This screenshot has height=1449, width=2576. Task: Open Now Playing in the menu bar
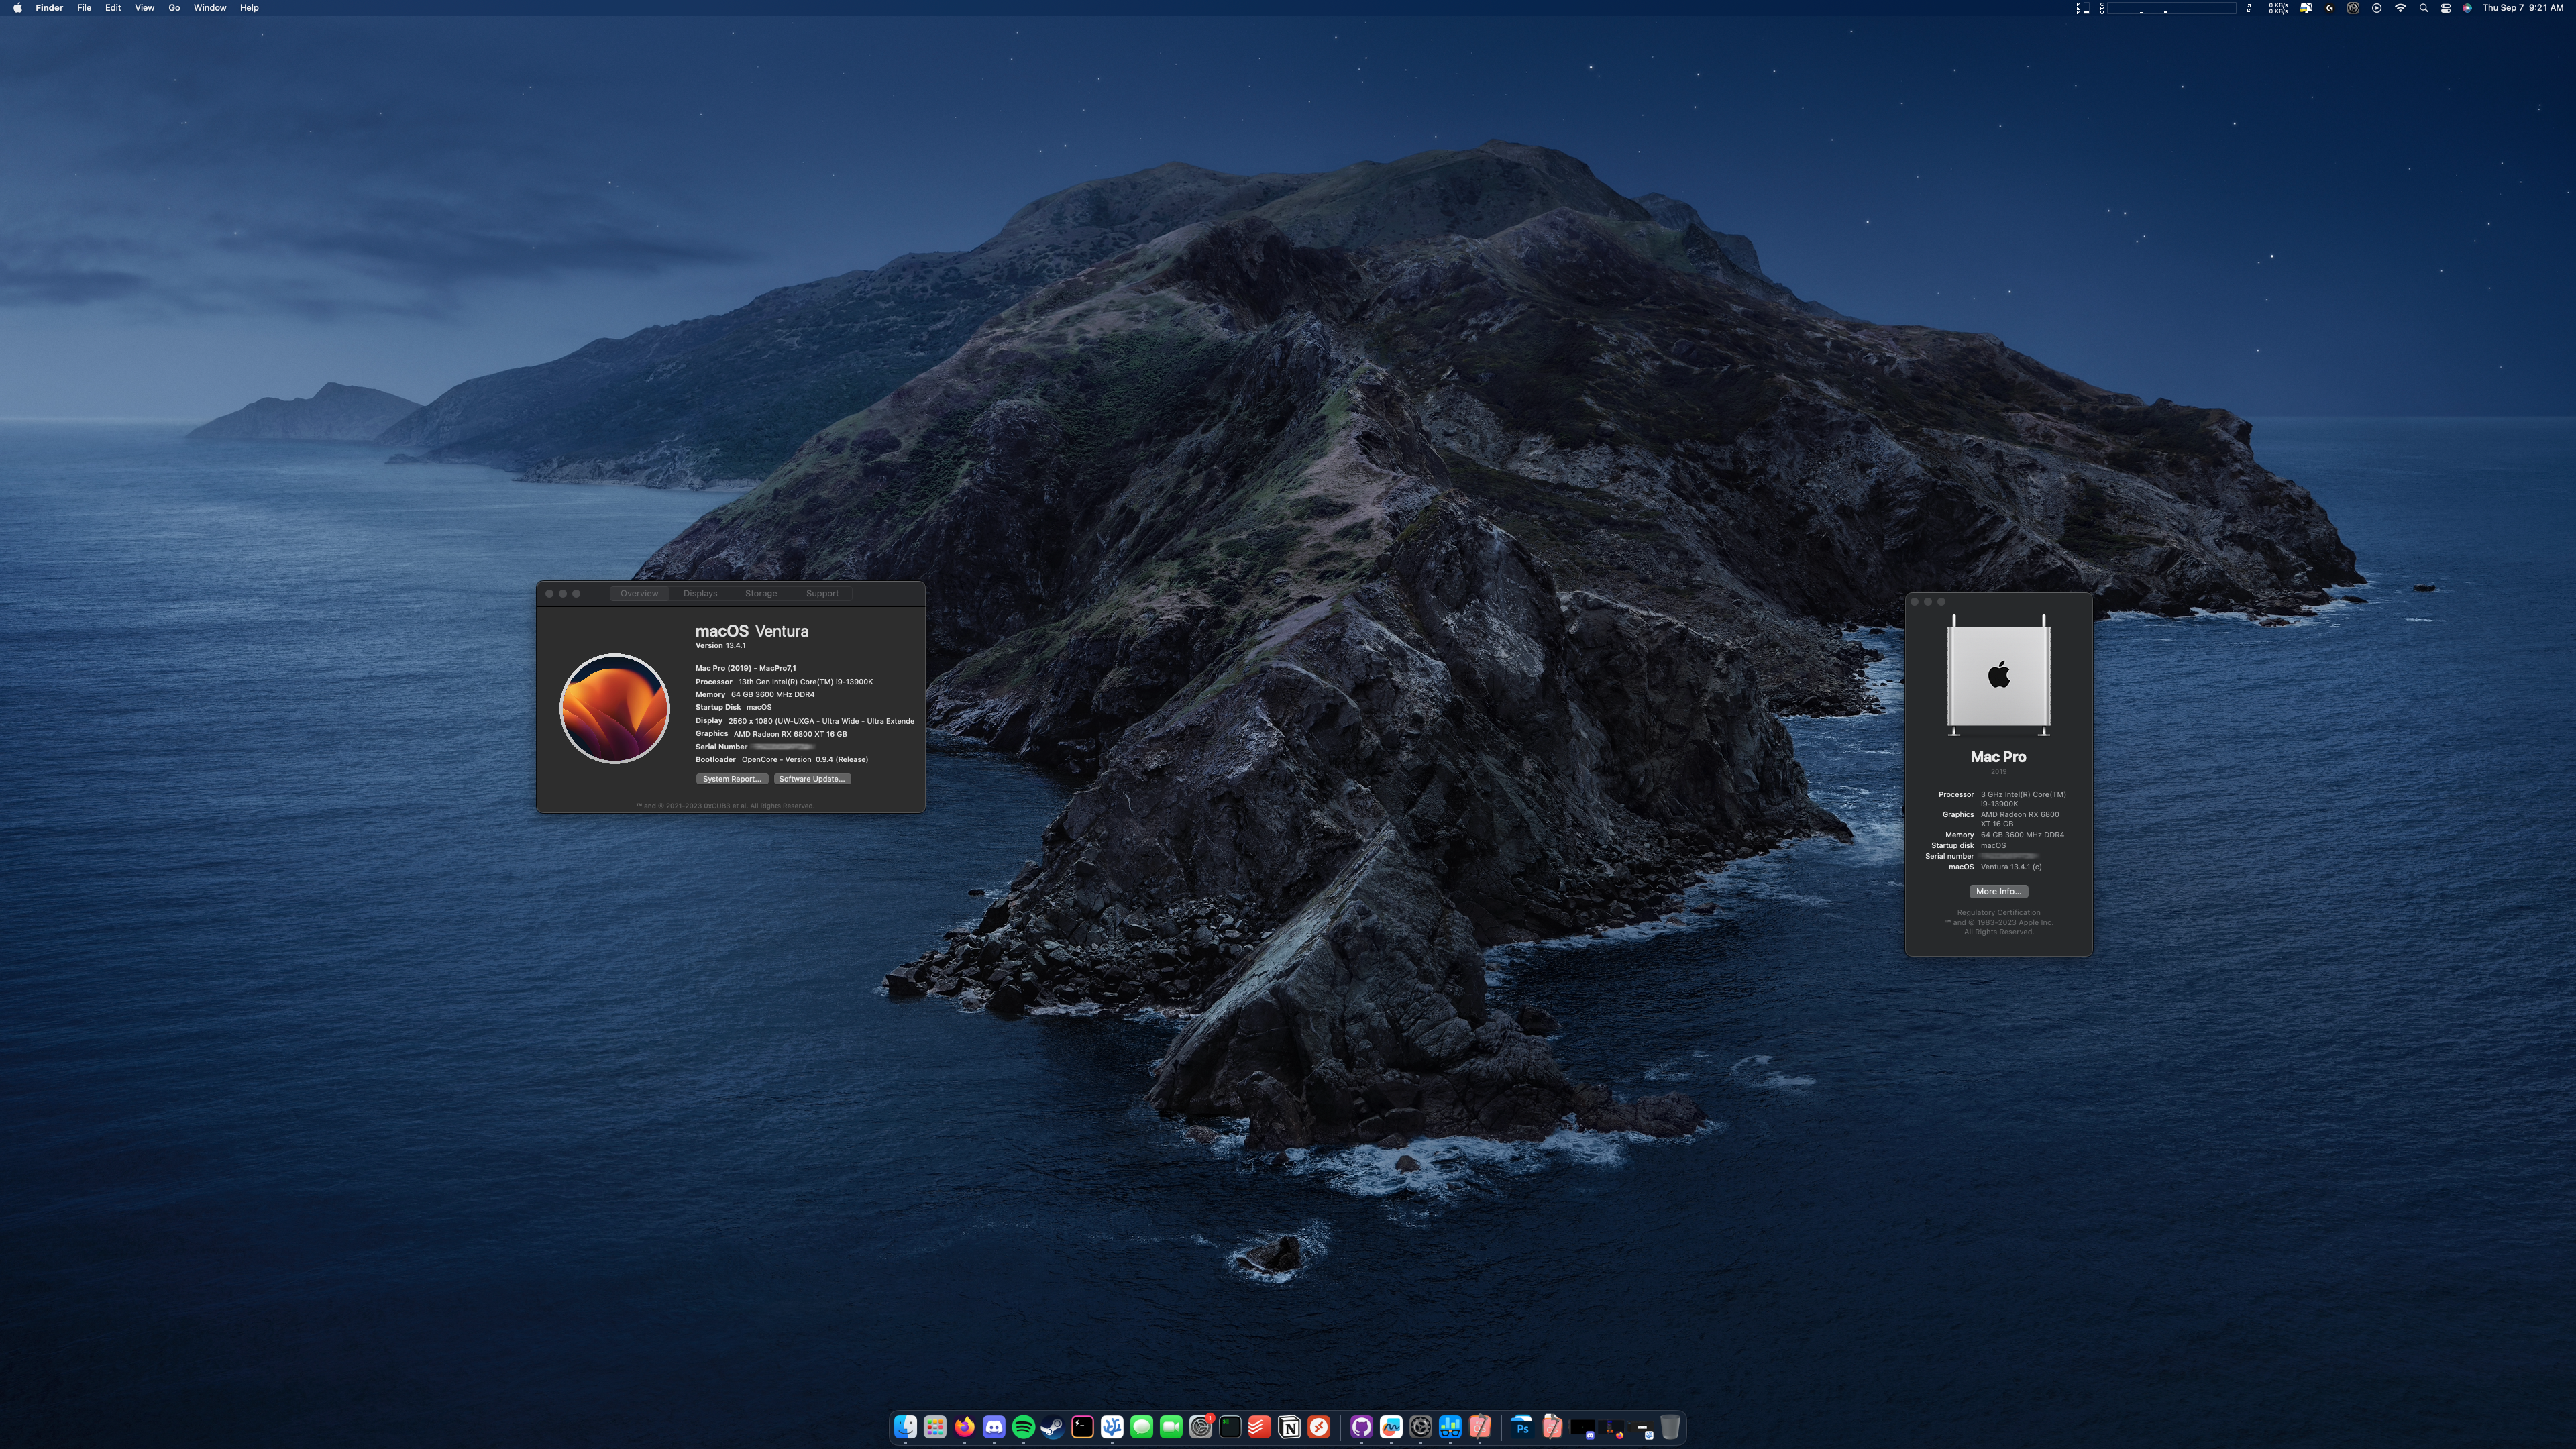pyautogui.click(x=2376, y=8)
